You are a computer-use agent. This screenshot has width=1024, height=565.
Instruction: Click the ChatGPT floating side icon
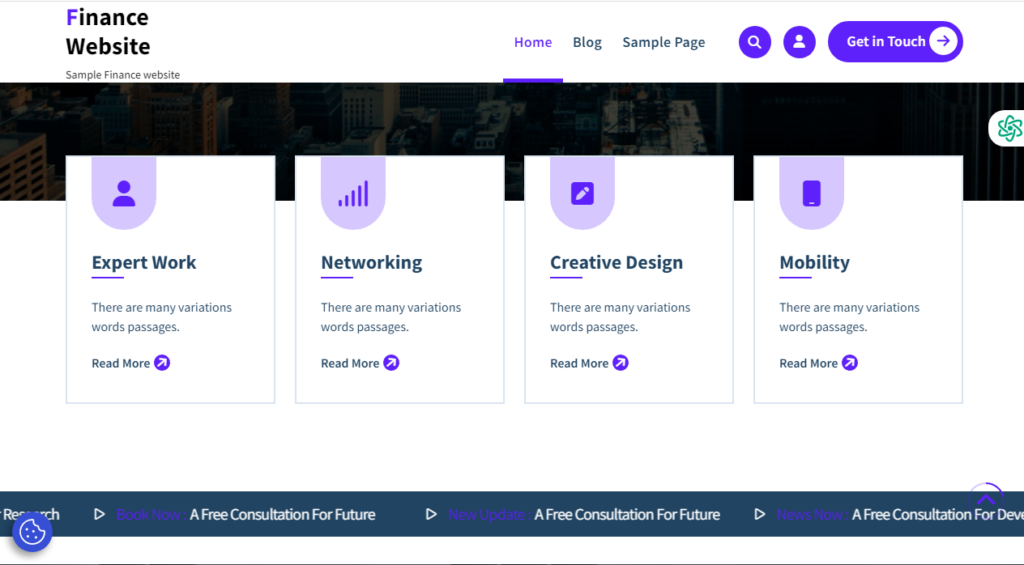click(1009, 128)
